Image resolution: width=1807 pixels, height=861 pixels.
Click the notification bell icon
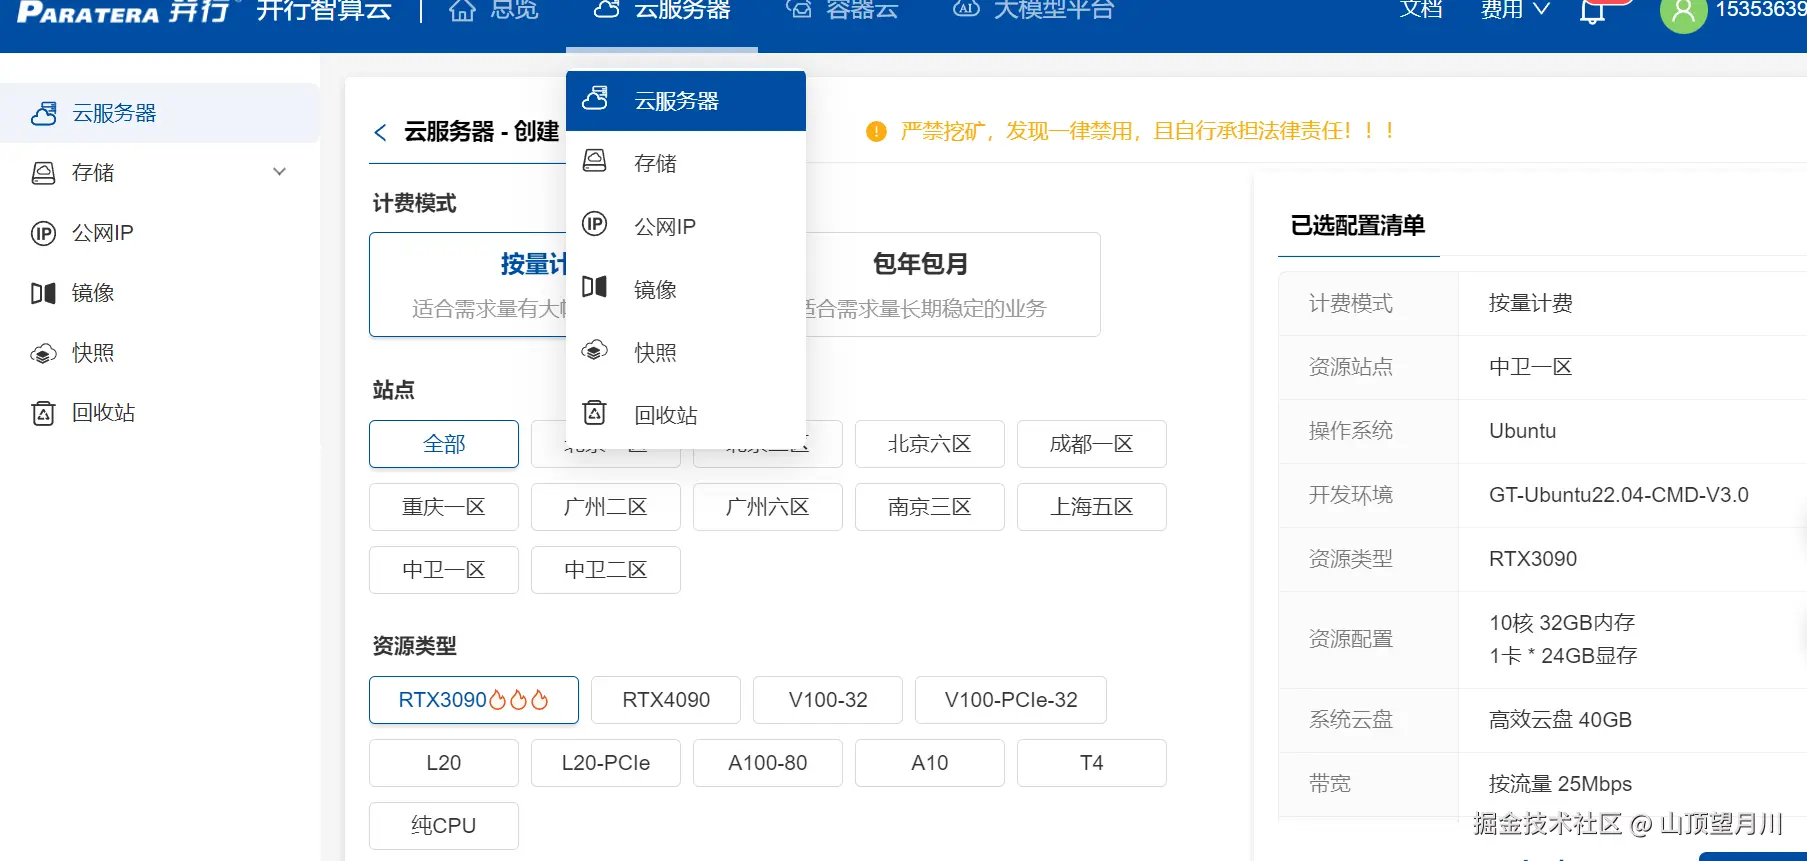[x=1592, y=12]
